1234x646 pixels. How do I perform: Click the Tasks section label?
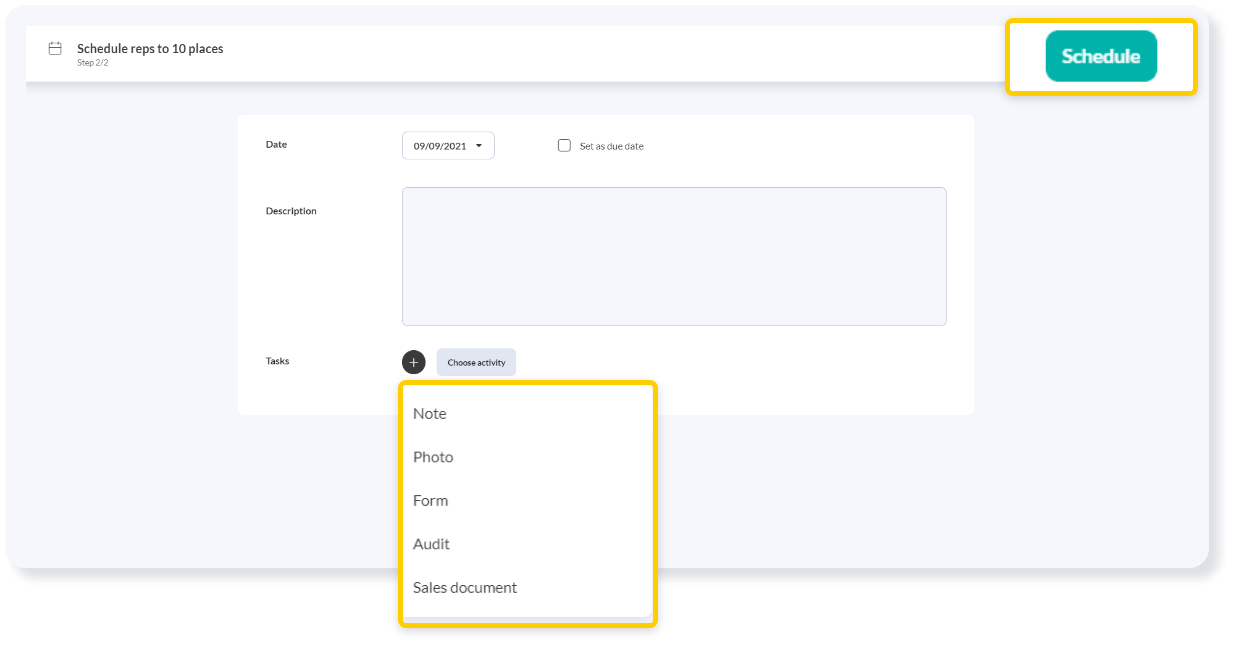277,361
